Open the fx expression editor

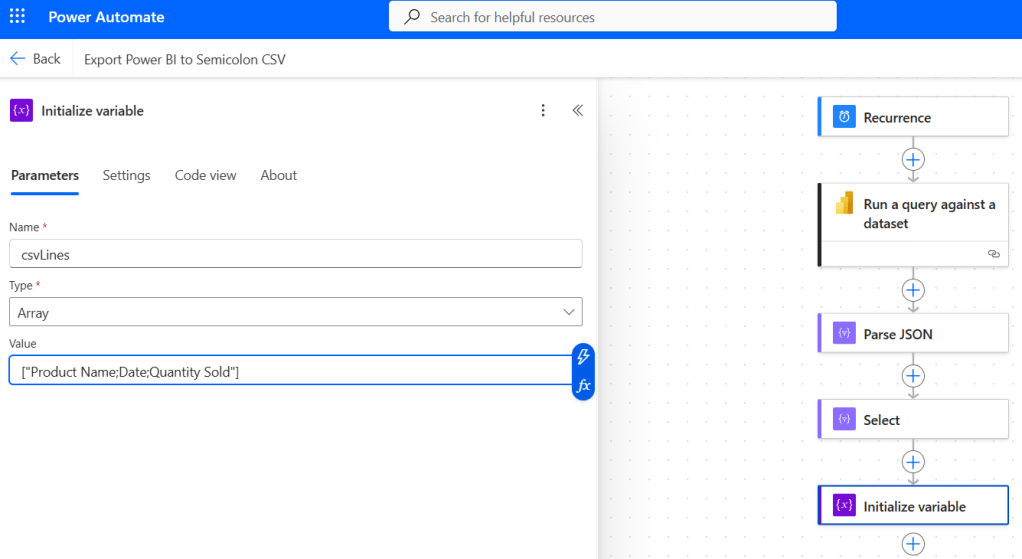(x=583, y=386)
